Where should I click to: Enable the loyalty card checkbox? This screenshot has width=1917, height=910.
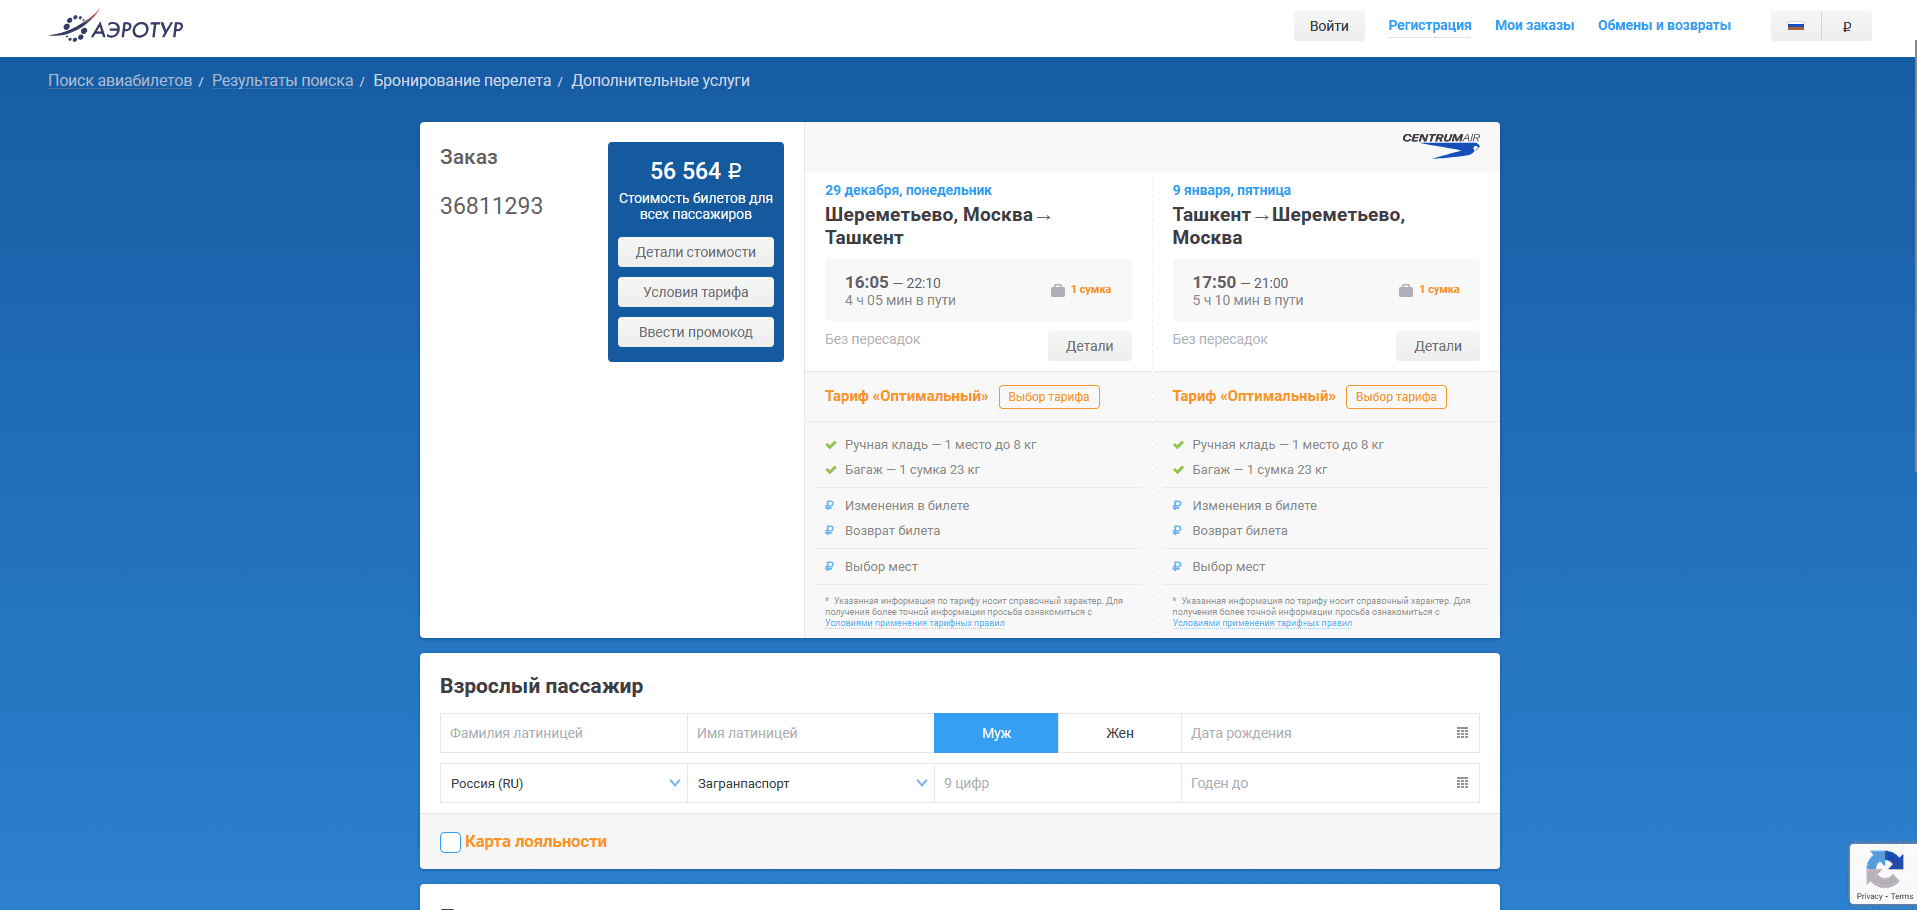tap(451, 842)
